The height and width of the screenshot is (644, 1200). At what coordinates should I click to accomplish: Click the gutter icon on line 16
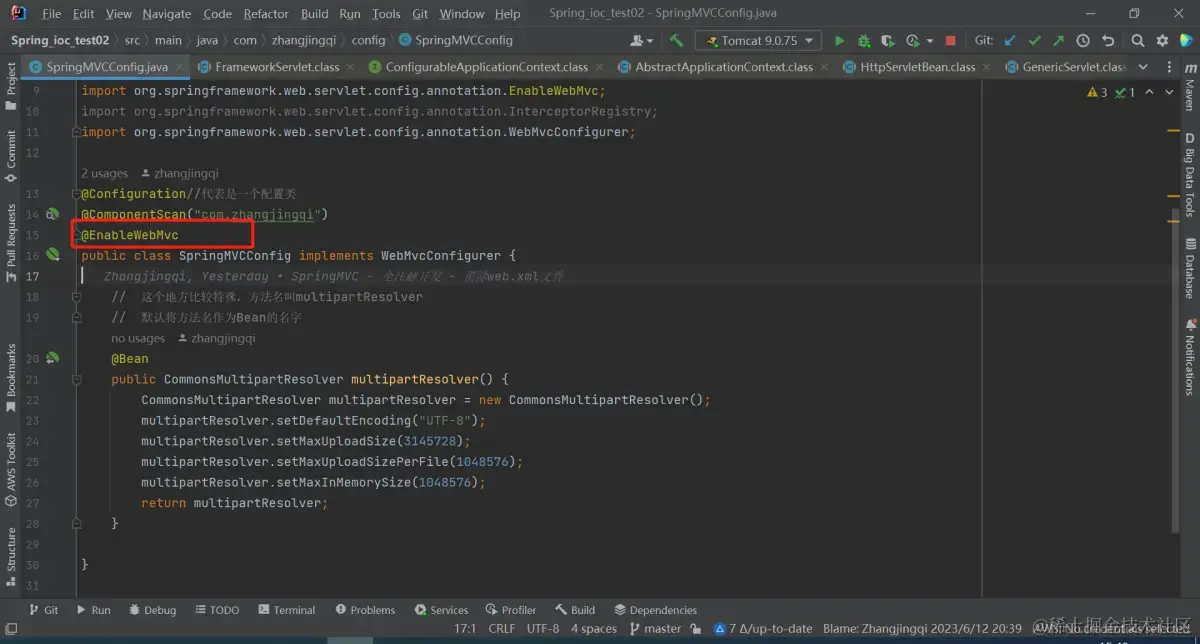click(52, 255)
